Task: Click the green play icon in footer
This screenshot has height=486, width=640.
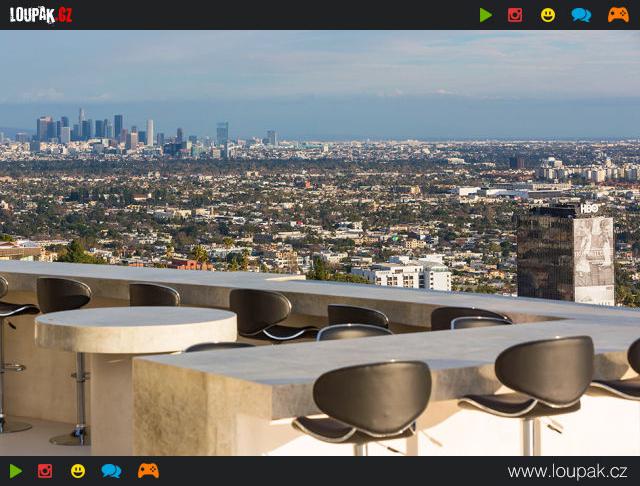Action: pos(16,471)
